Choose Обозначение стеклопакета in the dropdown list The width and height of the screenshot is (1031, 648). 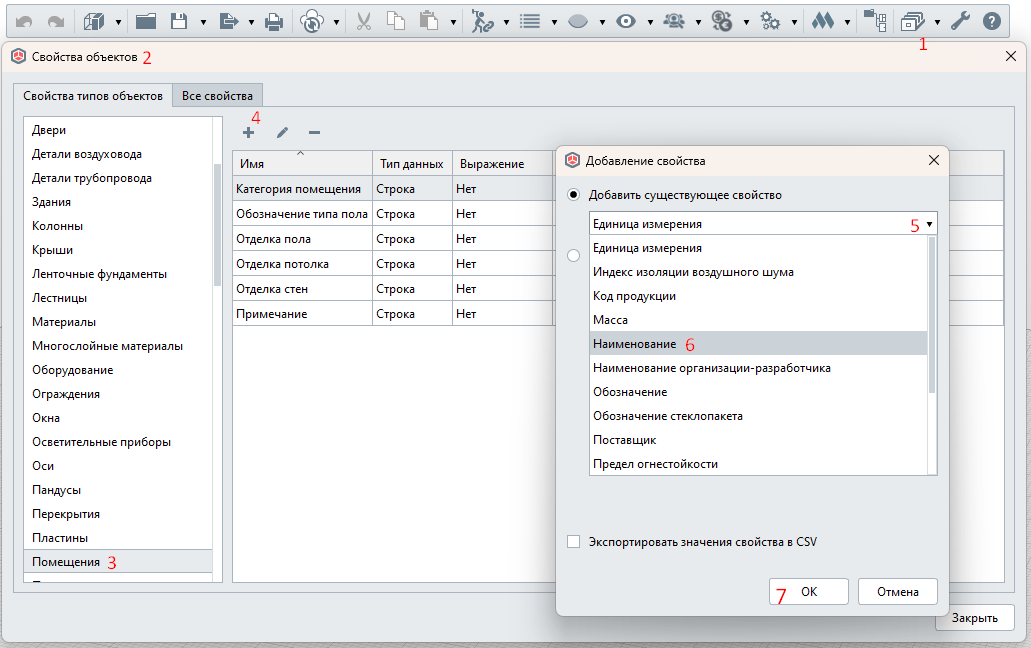pyautogui.click(x=758, y=416)
